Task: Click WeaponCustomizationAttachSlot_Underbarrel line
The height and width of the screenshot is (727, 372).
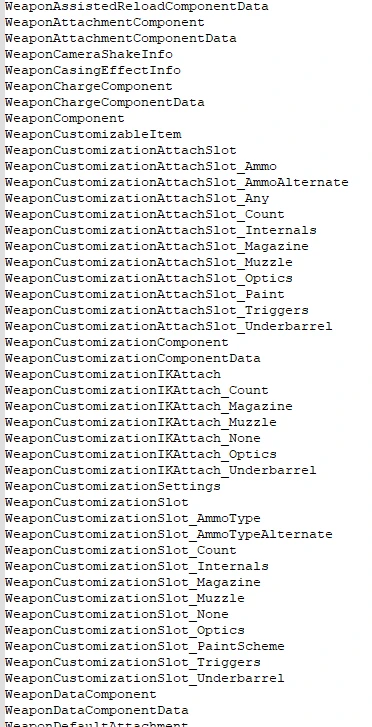Action: click(x=168, y=326)
